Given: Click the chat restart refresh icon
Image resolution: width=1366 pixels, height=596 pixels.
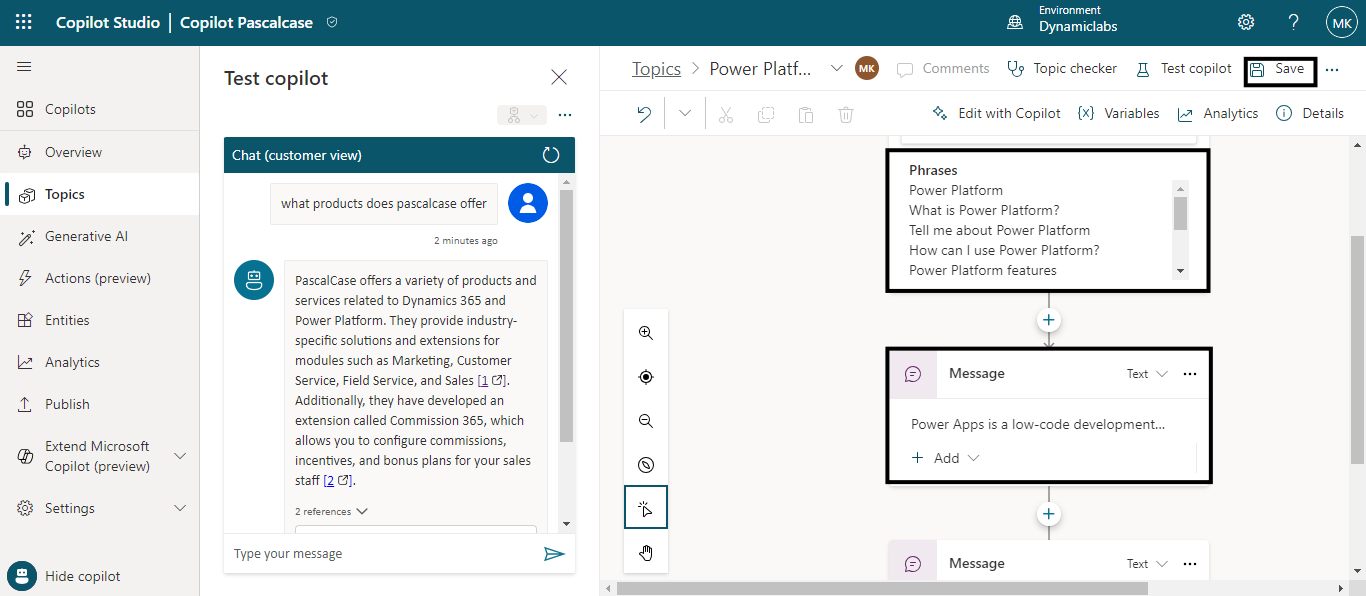Looking at the screenshot, I should click(551, 155).
